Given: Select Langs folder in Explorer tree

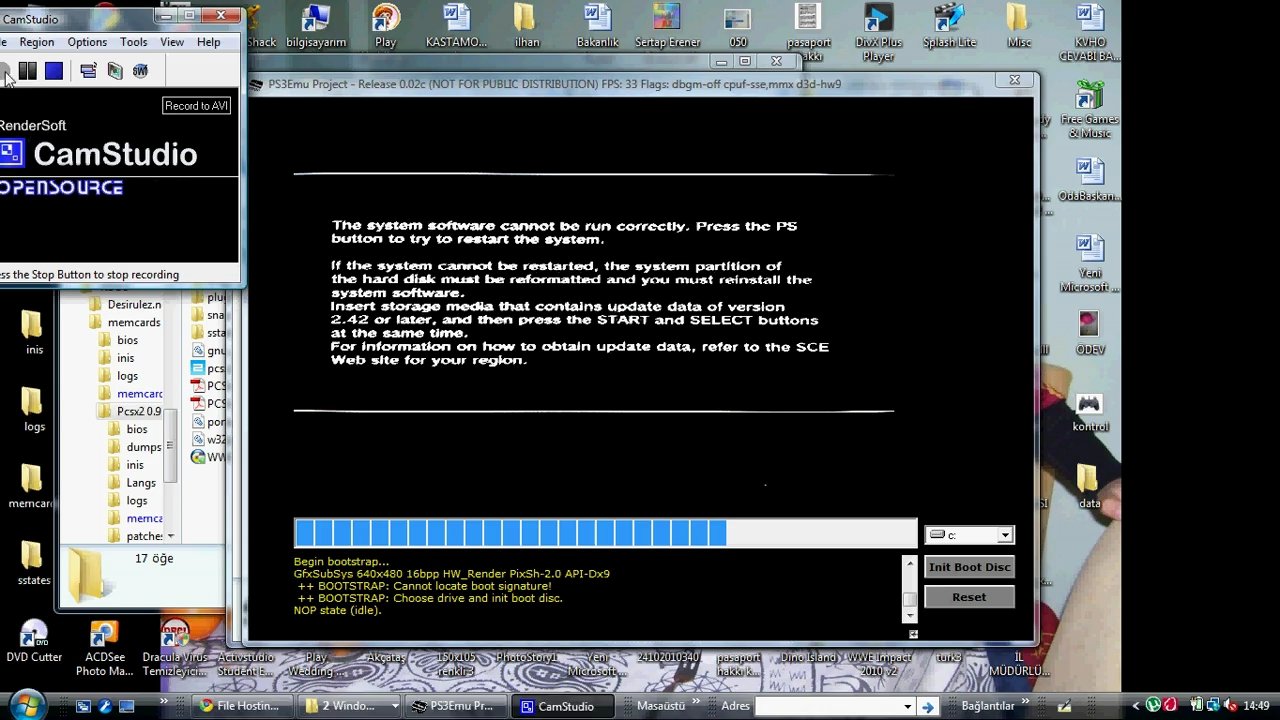Looking at the screenshot, I should click(132, 482).
